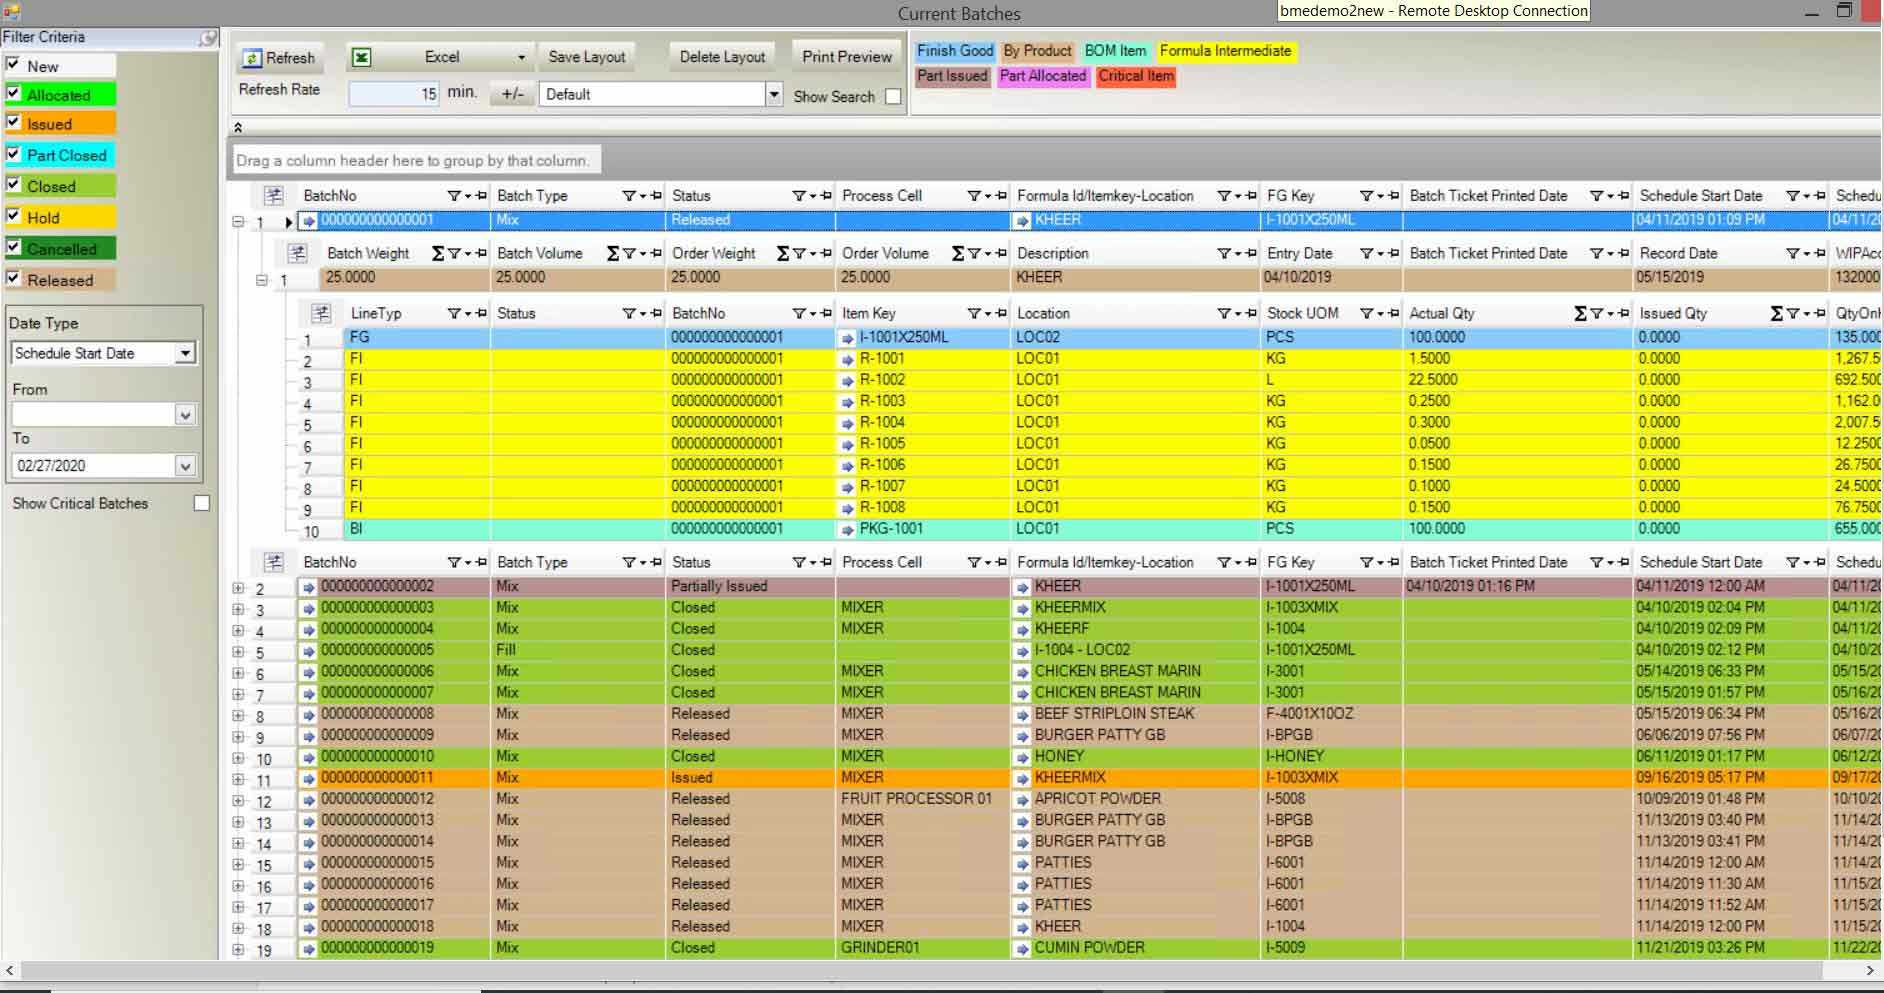Click the Print Preview button
The image size is (1884, 993).
[846, 56]
